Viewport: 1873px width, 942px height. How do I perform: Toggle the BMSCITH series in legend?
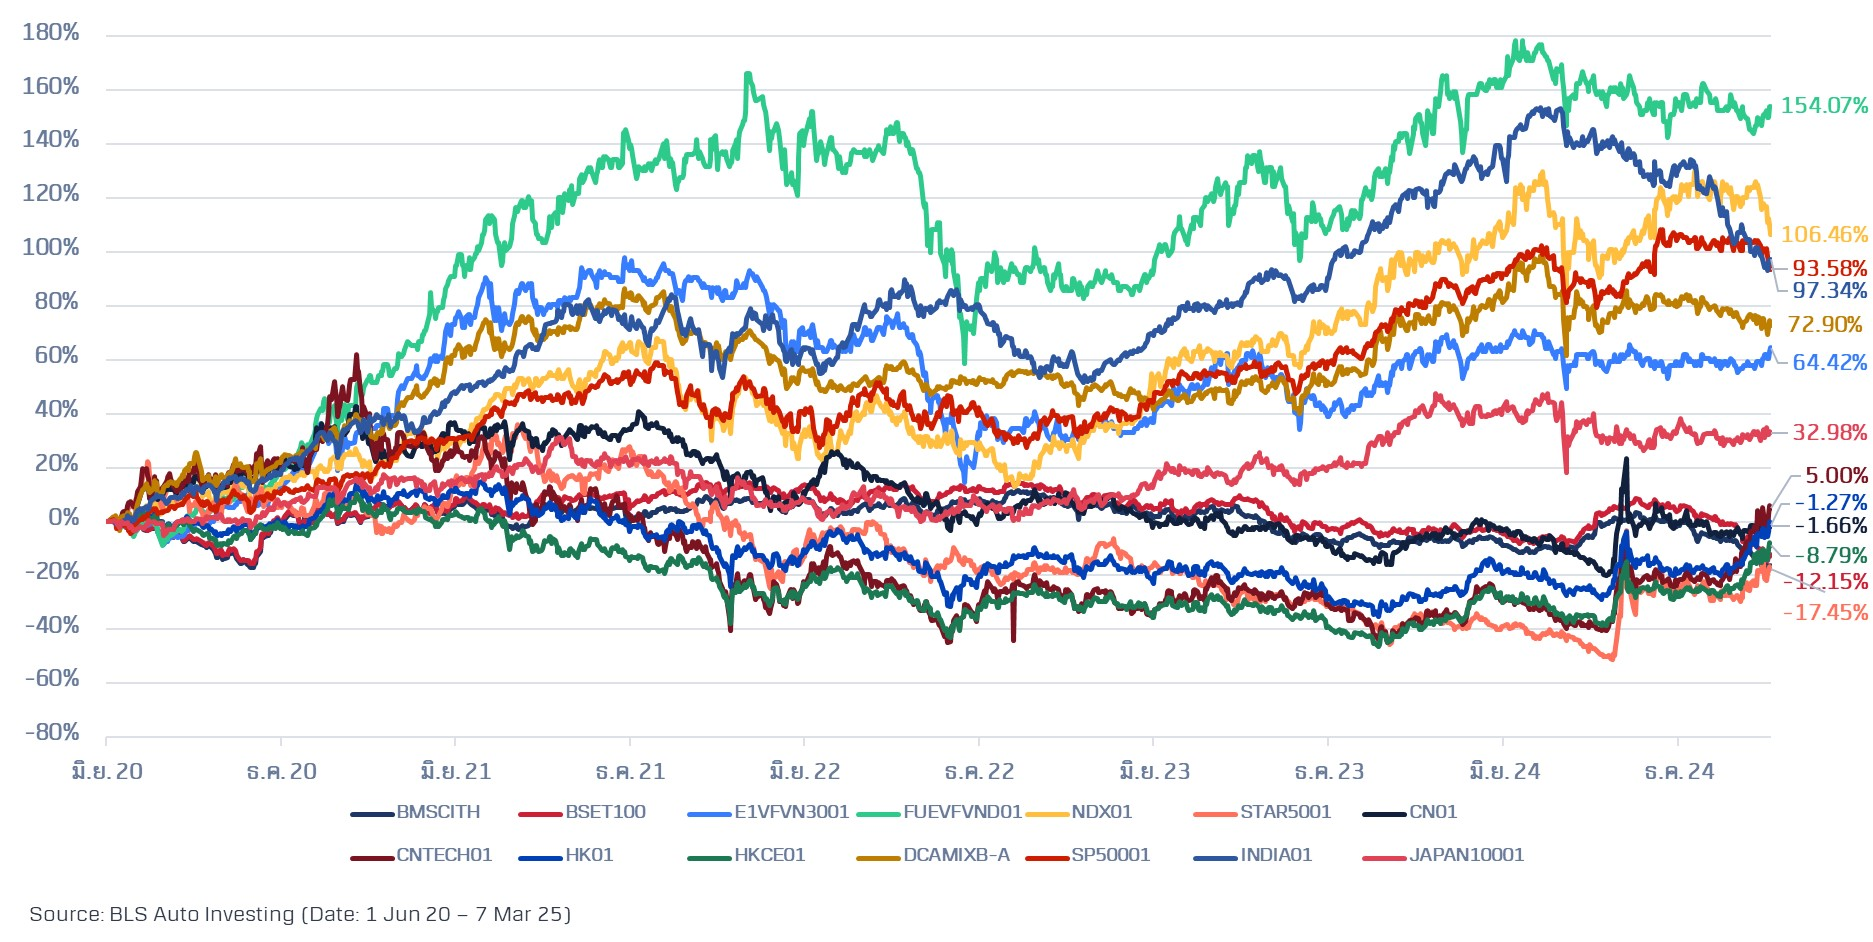438,812
